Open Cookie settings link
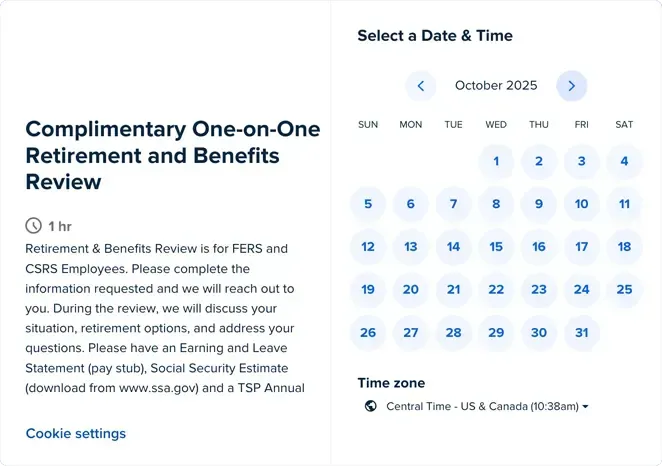This screenshot has width=662, height=466. point(76,433)
